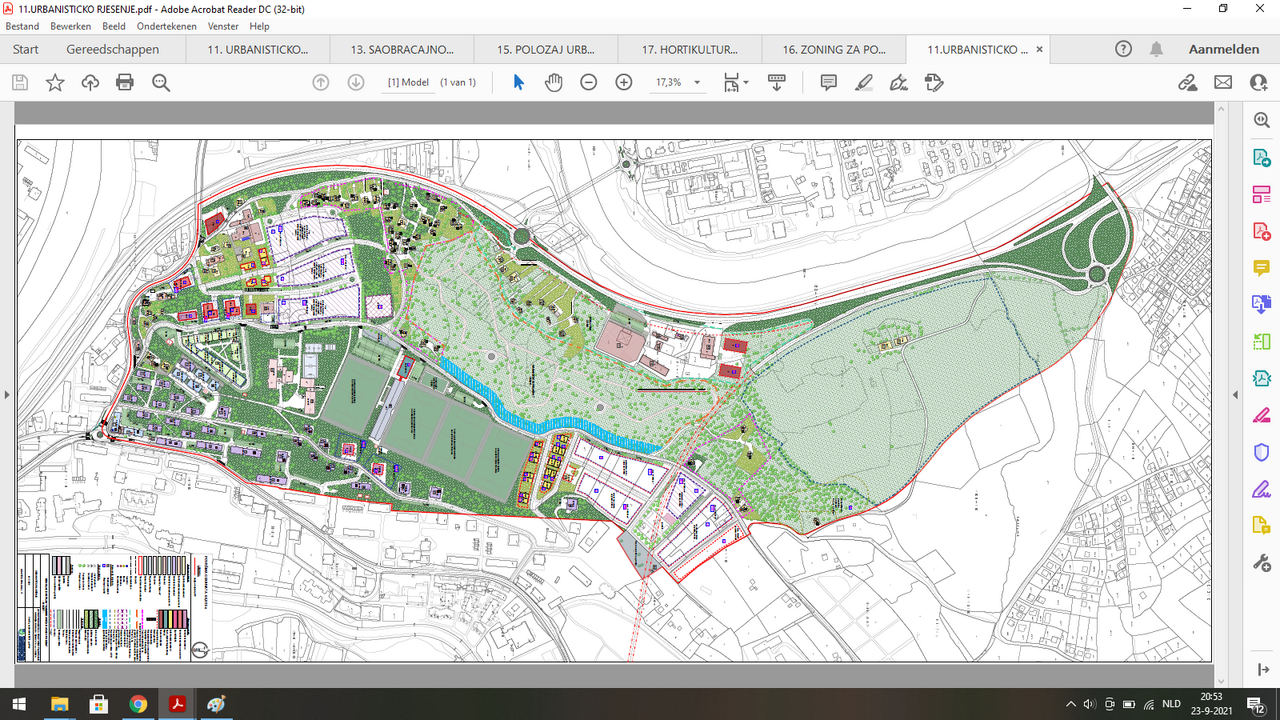
Task: Activate the hand pan tool
Action: [x=553, y=82]
